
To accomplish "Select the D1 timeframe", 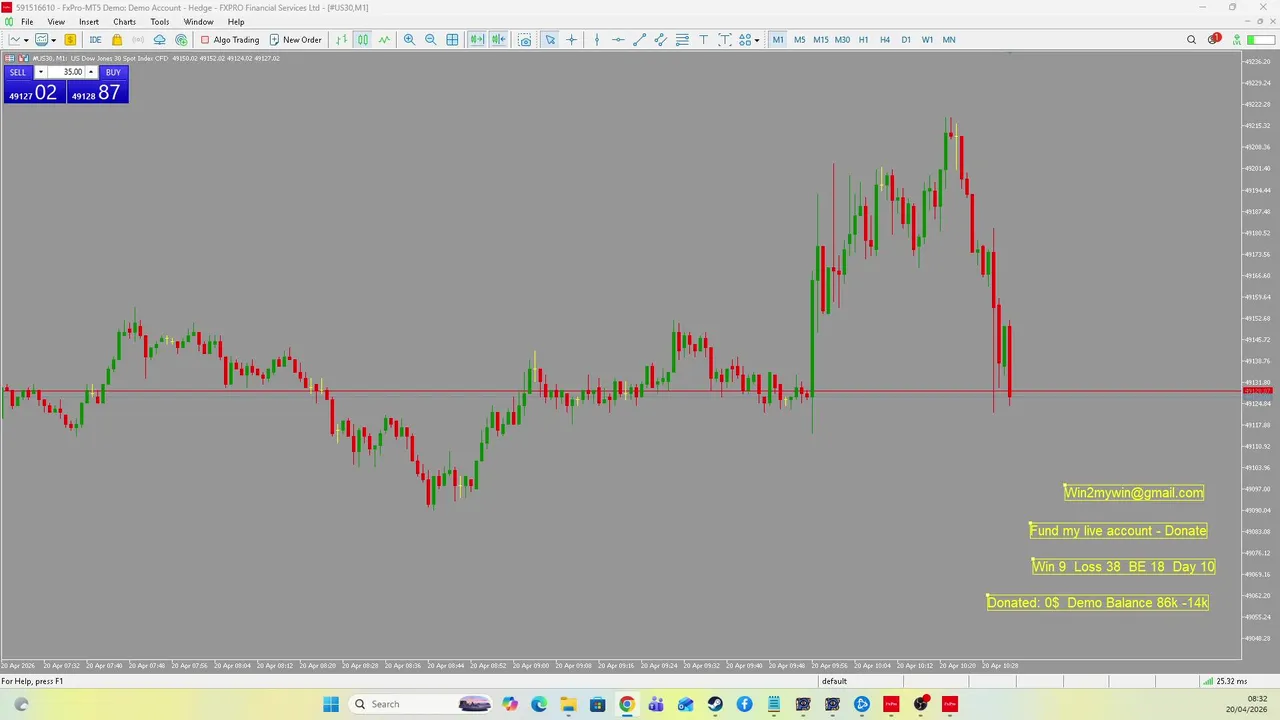I will tap(906, 40).
